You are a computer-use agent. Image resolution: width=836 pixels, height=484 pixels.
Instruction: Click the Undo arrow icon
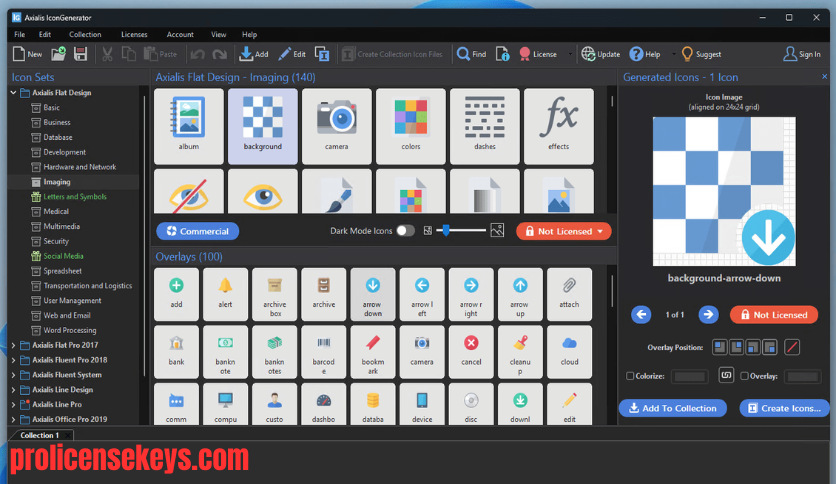(x=198, y=54)
